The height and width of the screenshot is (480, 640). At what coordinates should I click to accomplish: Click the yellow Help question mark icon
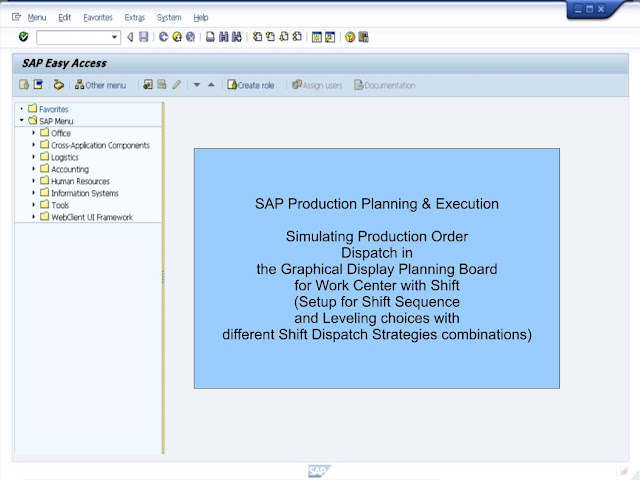350,38
